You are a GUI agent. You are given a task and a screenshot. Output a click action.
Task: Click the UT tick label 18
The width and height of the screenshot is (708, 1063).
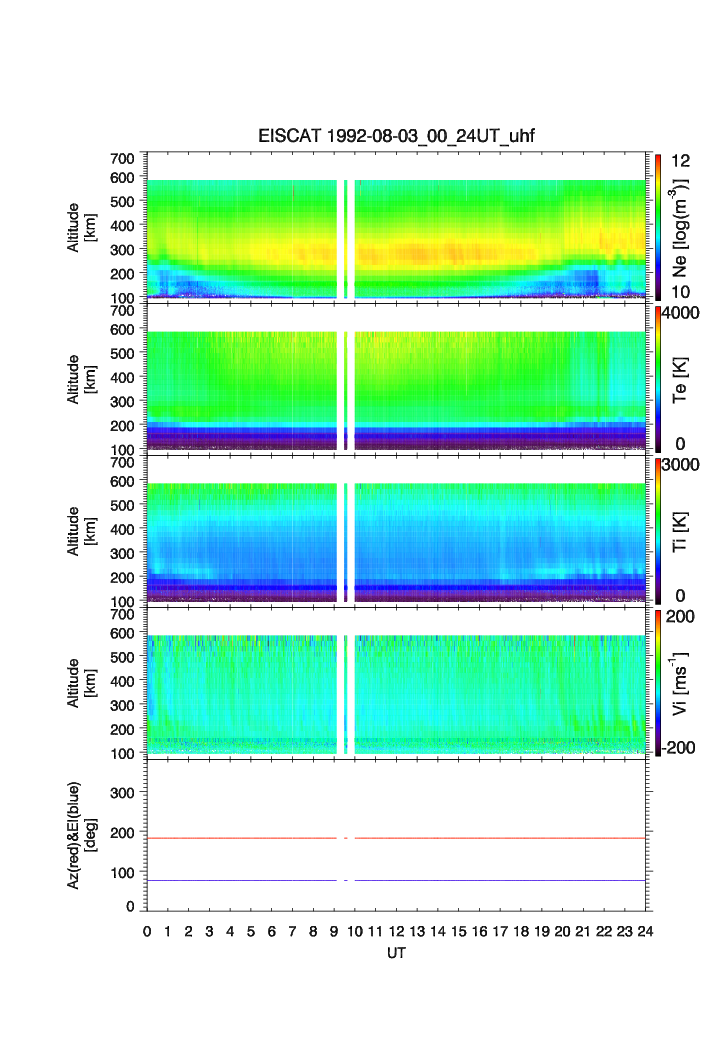pos(521,931)
